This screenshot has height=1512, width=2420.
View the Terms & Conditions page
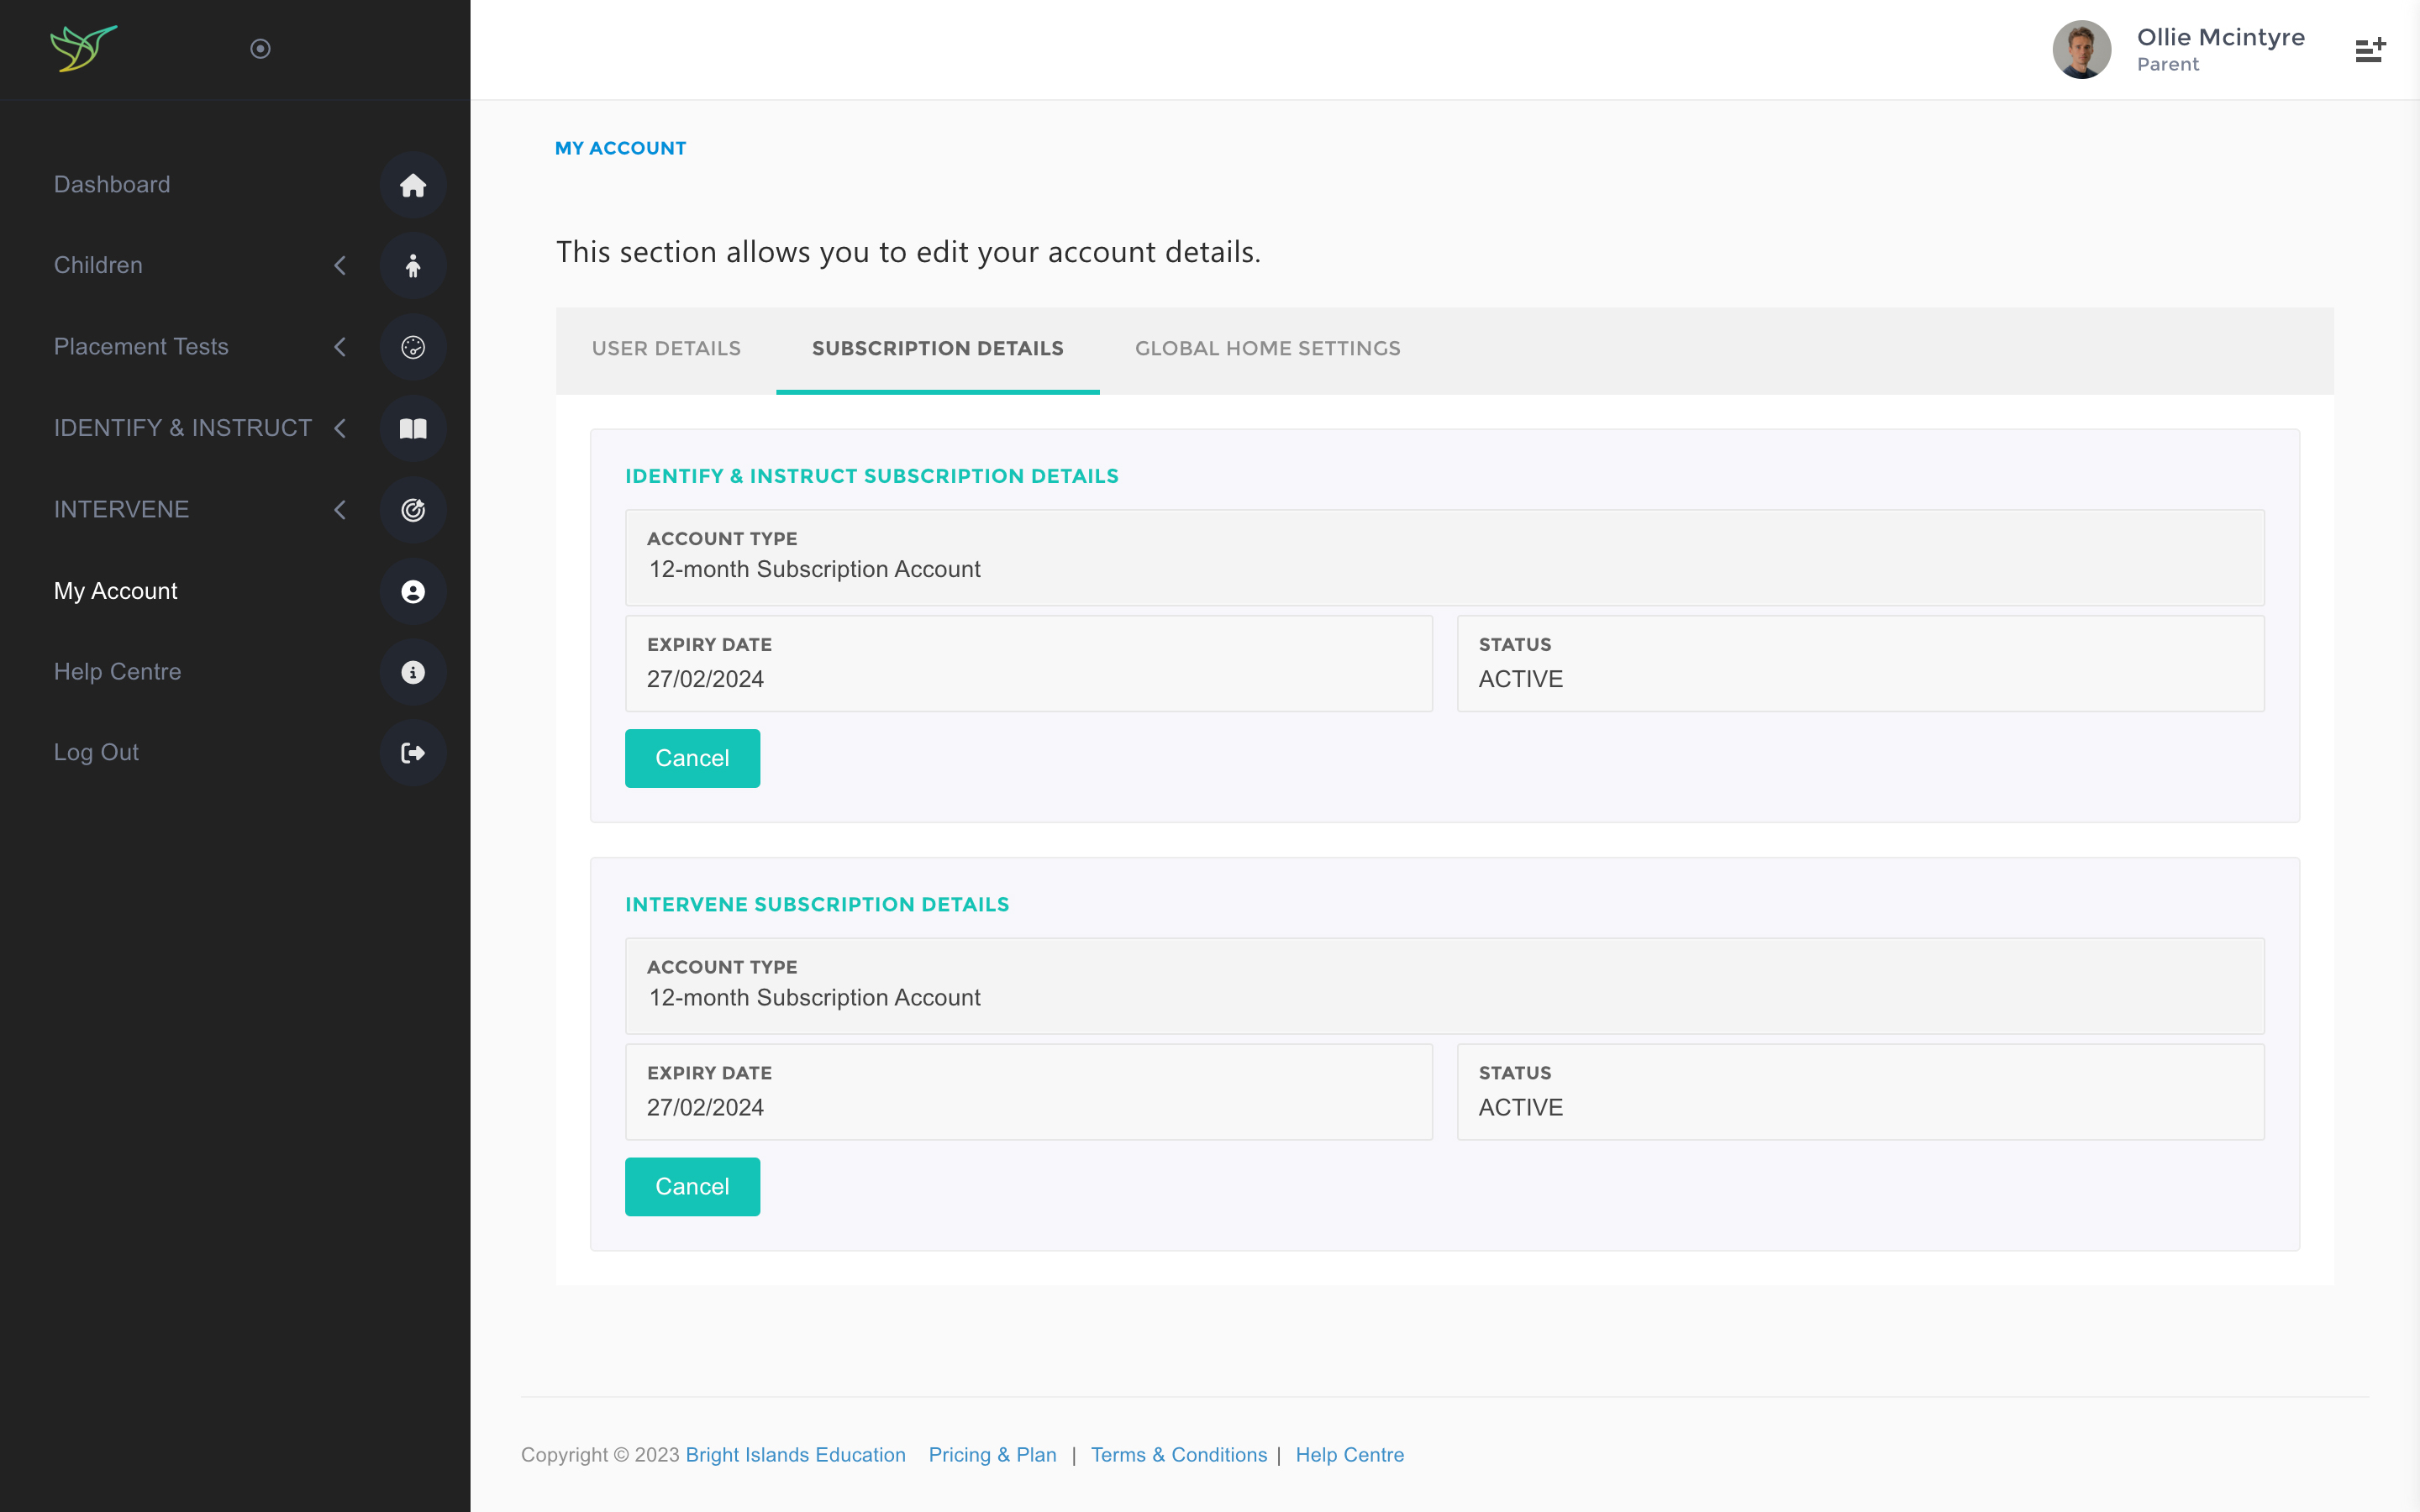(x=1179, y=1455)
